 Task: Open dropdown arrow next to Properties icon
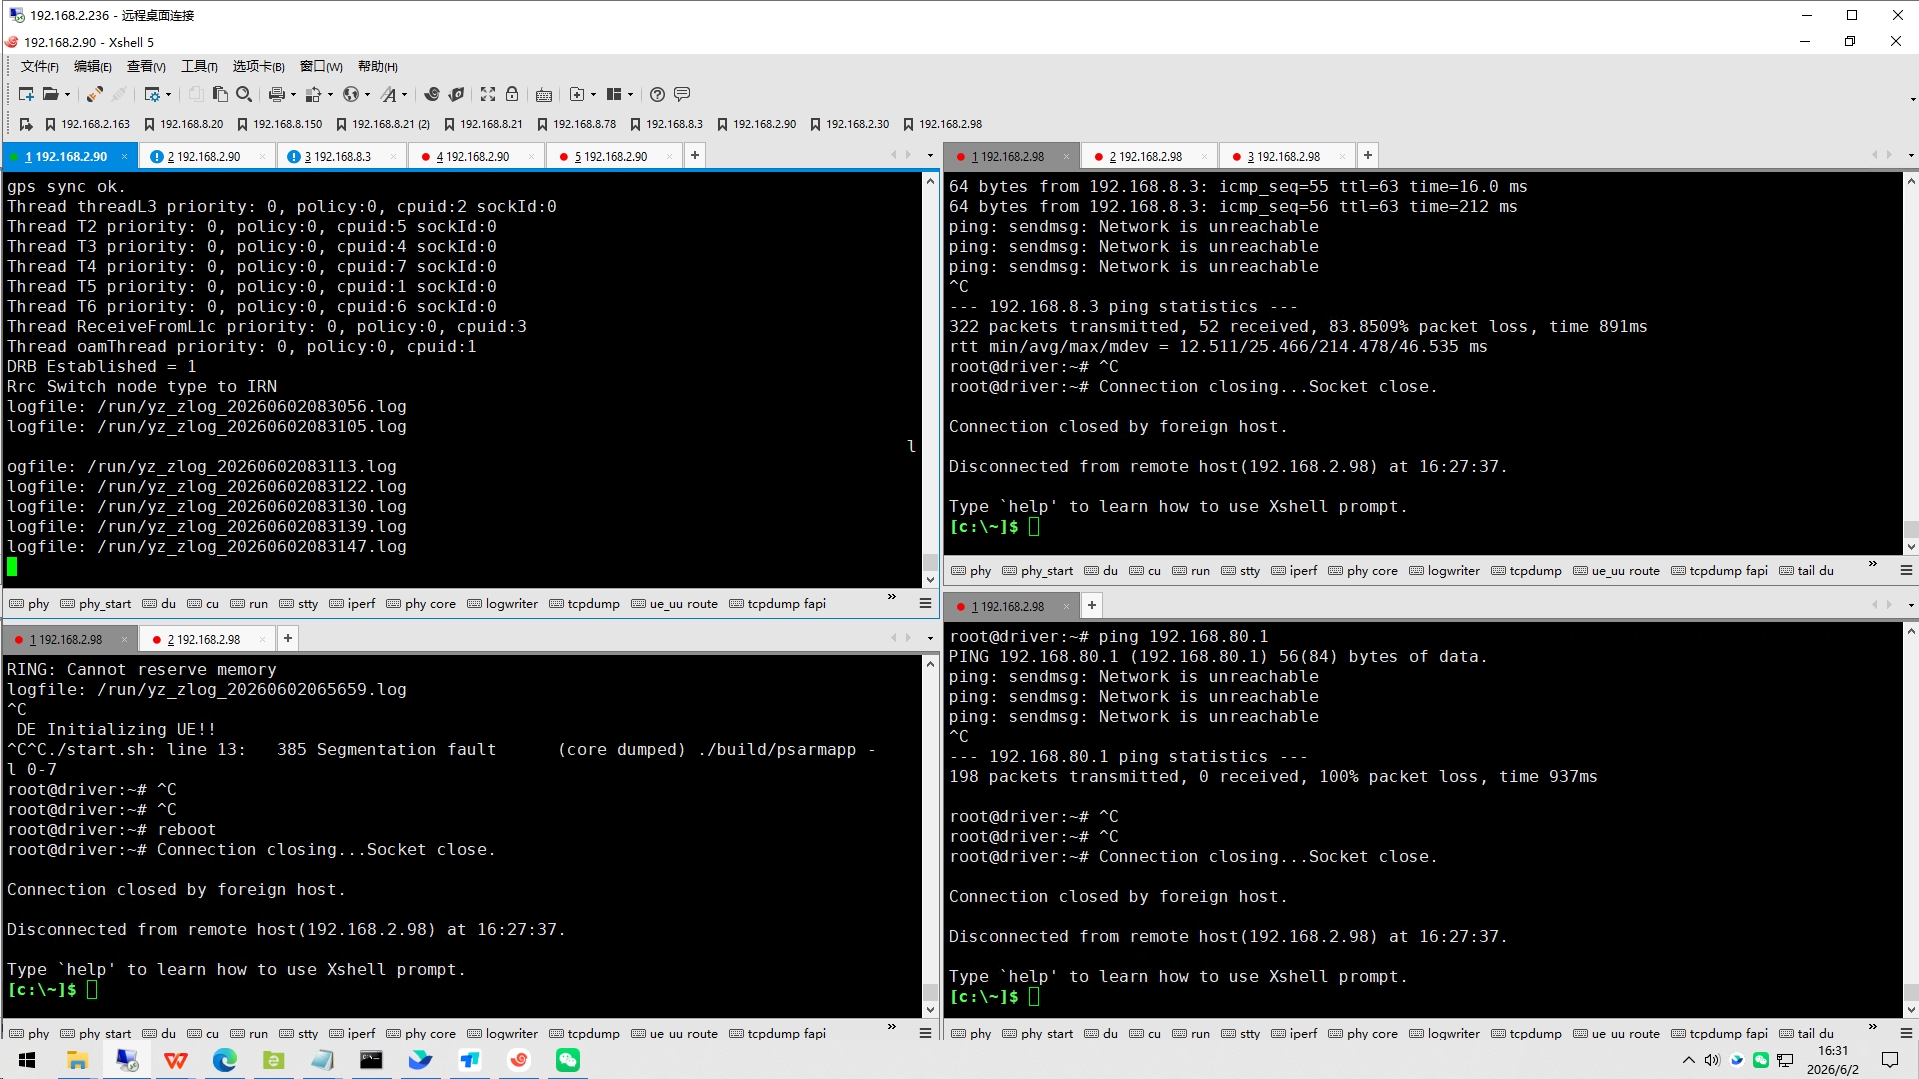click(168, 95)
